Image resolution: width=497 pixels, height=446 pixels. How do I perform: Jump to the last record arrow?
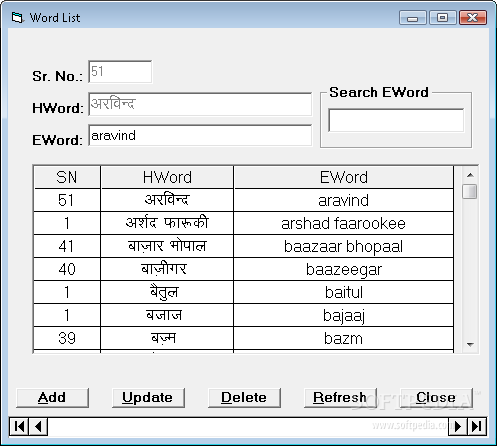click(x=477, y=426)
